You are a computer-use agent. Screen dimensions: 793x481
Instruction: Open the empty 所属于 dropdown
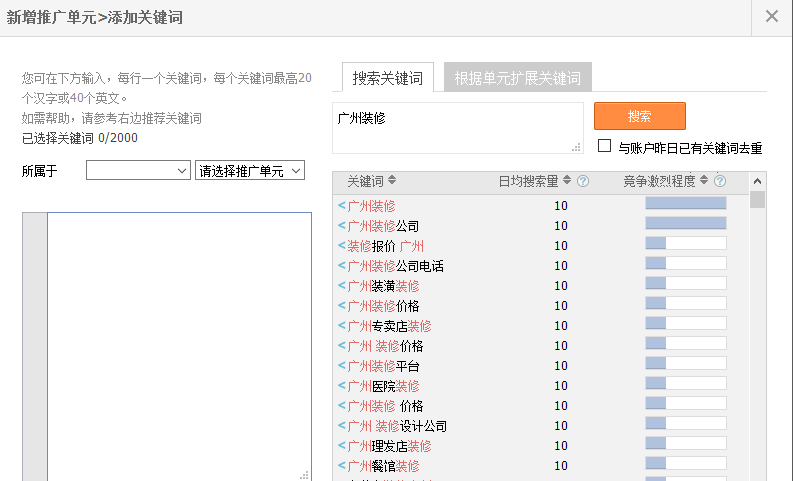point(138,171)
